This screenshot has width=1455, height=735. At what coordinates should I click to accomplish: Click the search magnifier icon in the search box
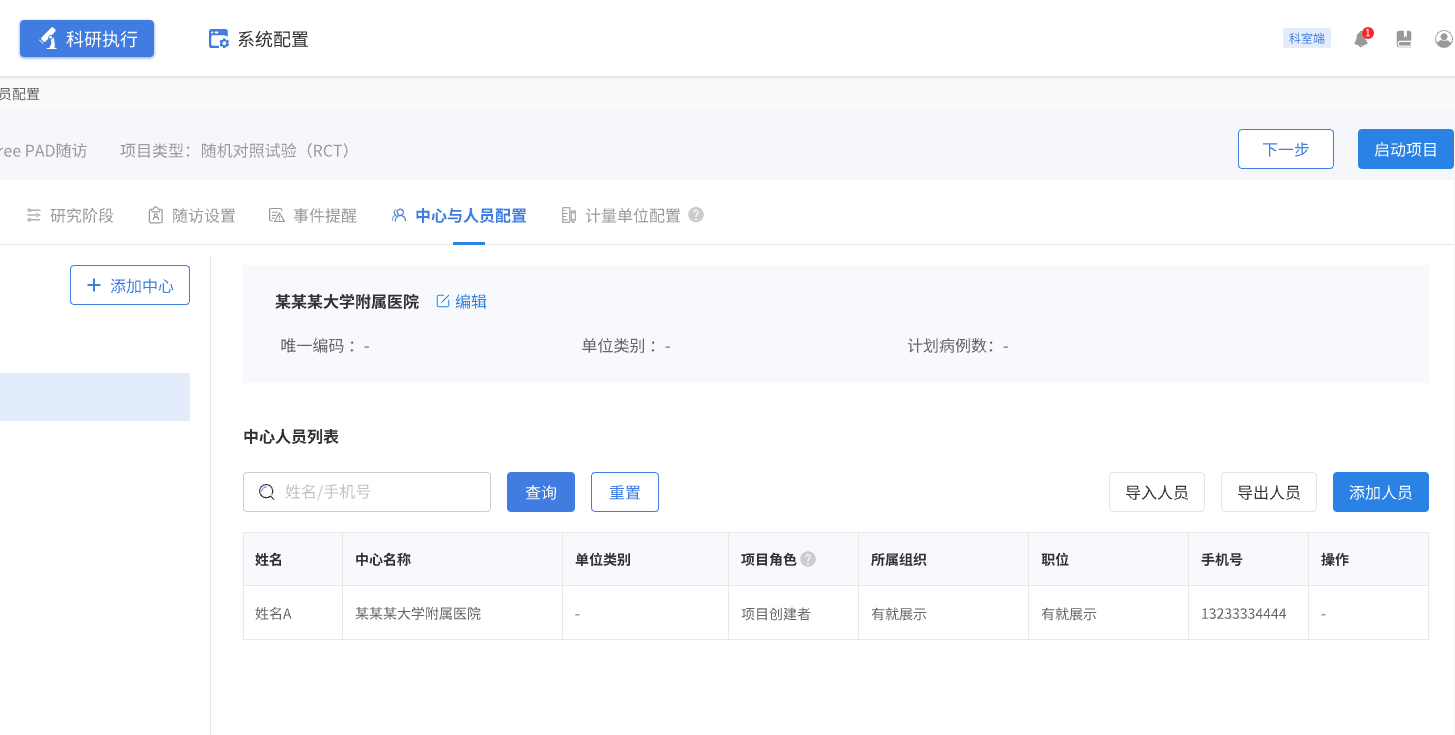267,492
